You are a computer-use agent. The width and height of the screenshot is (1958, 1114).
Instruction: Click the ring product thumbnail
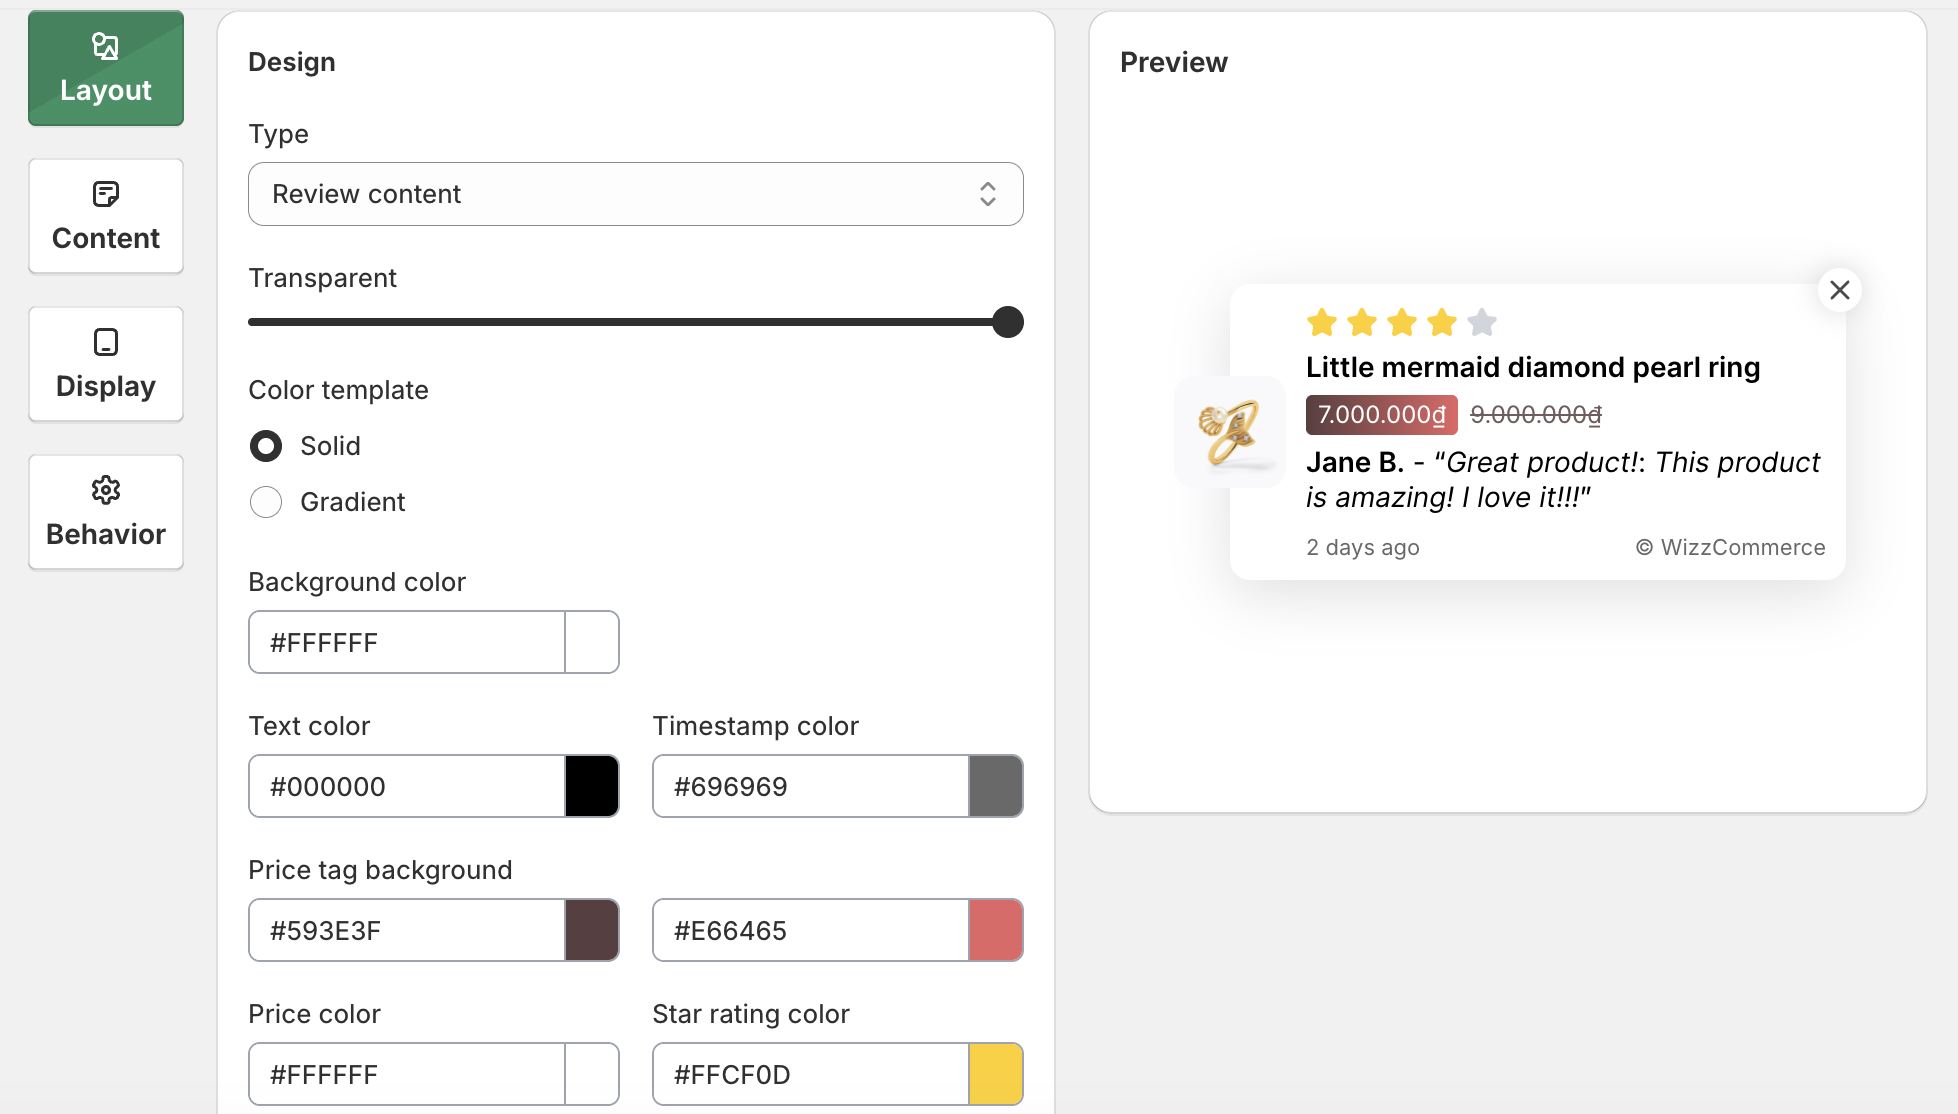tap(1230, 432)
